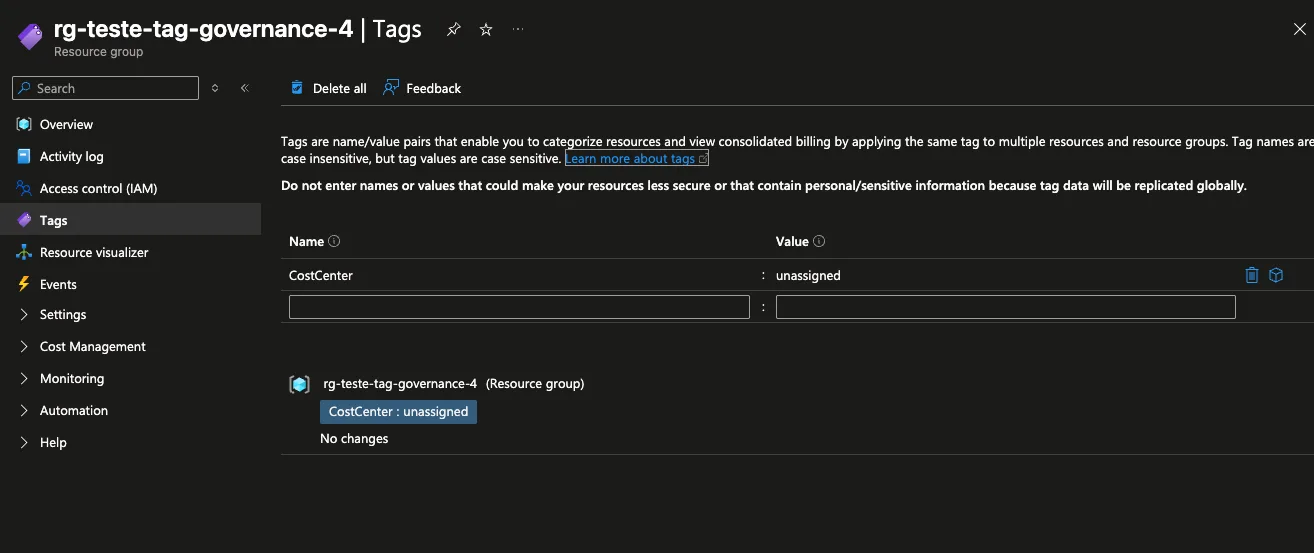Click the empty new tag Value field
The image size is (1314, 553).
pos(1006,307)
